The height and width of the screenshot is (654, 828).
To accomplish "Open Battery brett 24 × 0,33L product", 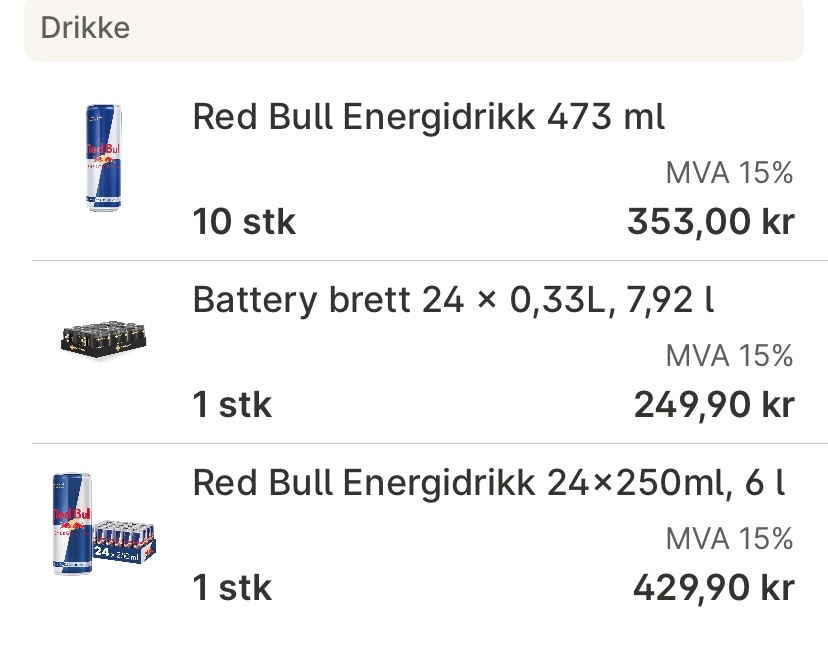I will 453,300.
